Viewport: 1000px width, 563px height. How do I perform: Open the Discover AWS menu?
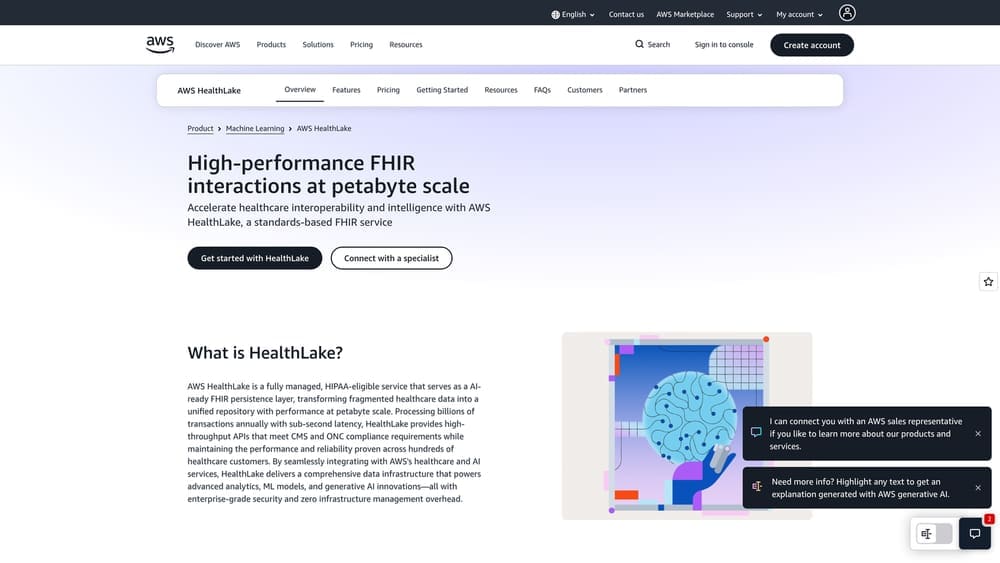coord(217,45)
